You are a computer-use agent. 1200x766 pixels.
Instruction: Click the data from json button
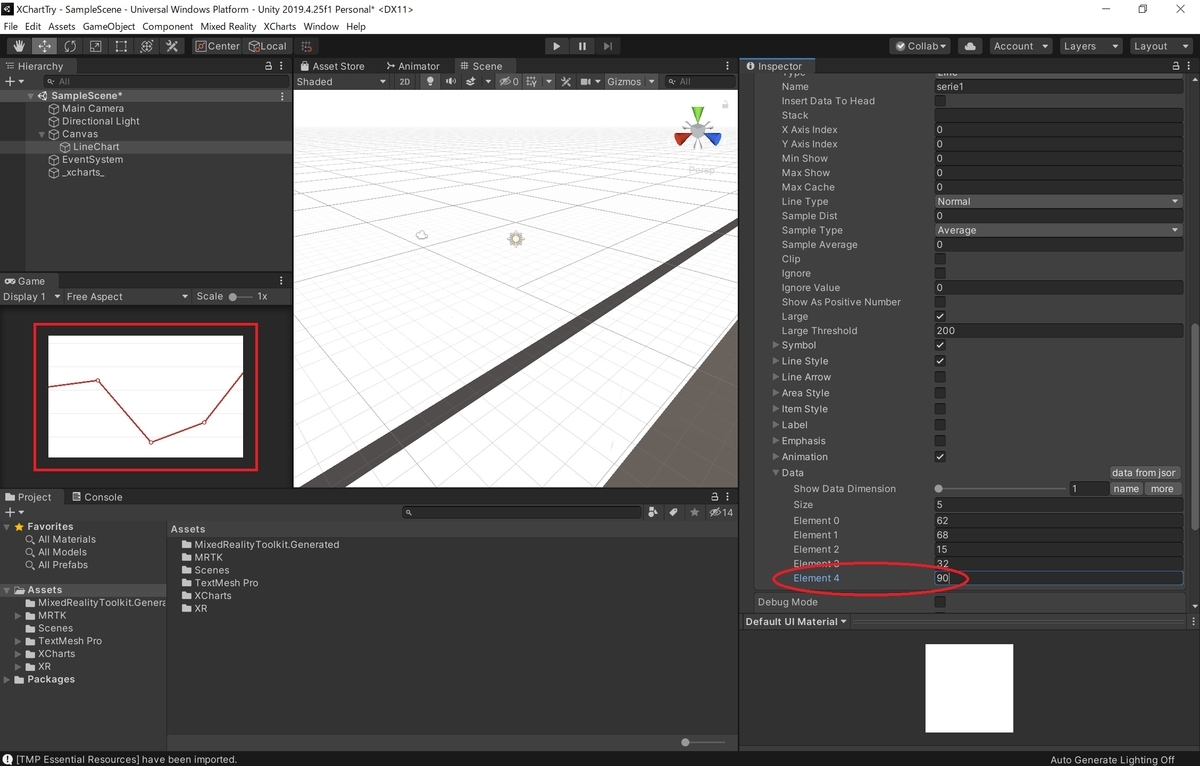click(1143, 472)
